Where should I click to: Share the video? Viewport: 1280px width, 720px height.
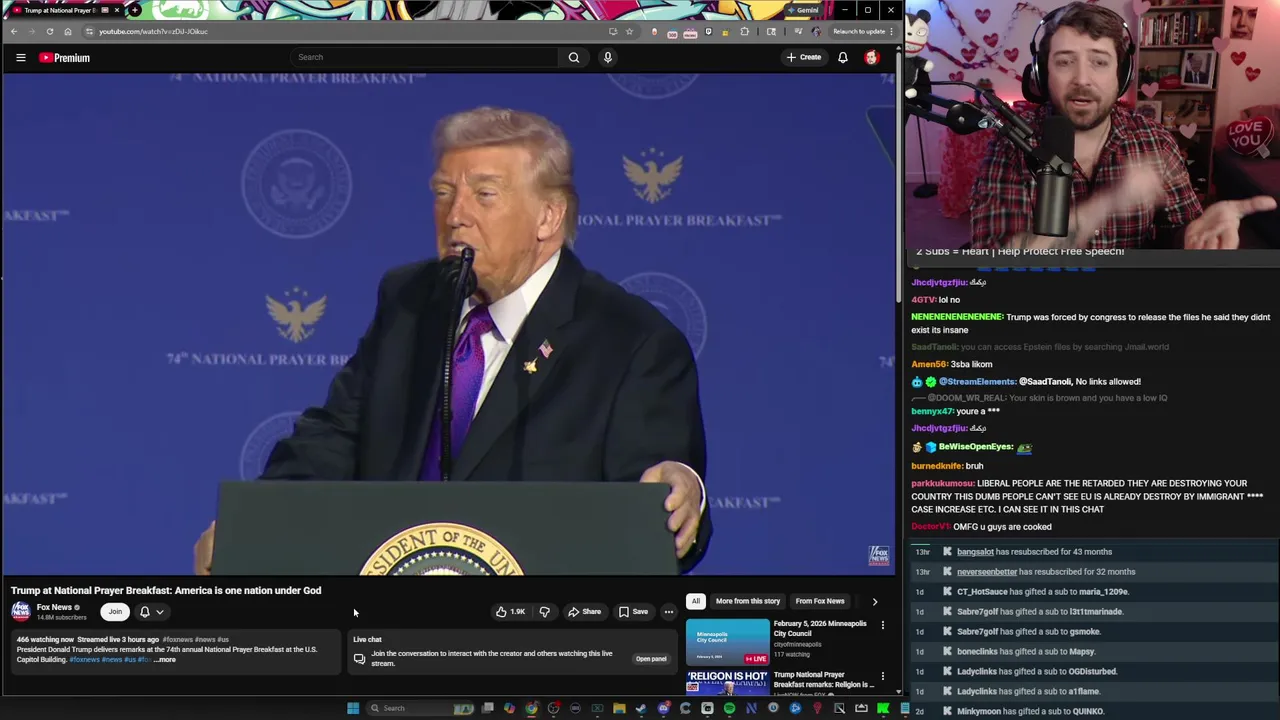[x=585, y=612]
